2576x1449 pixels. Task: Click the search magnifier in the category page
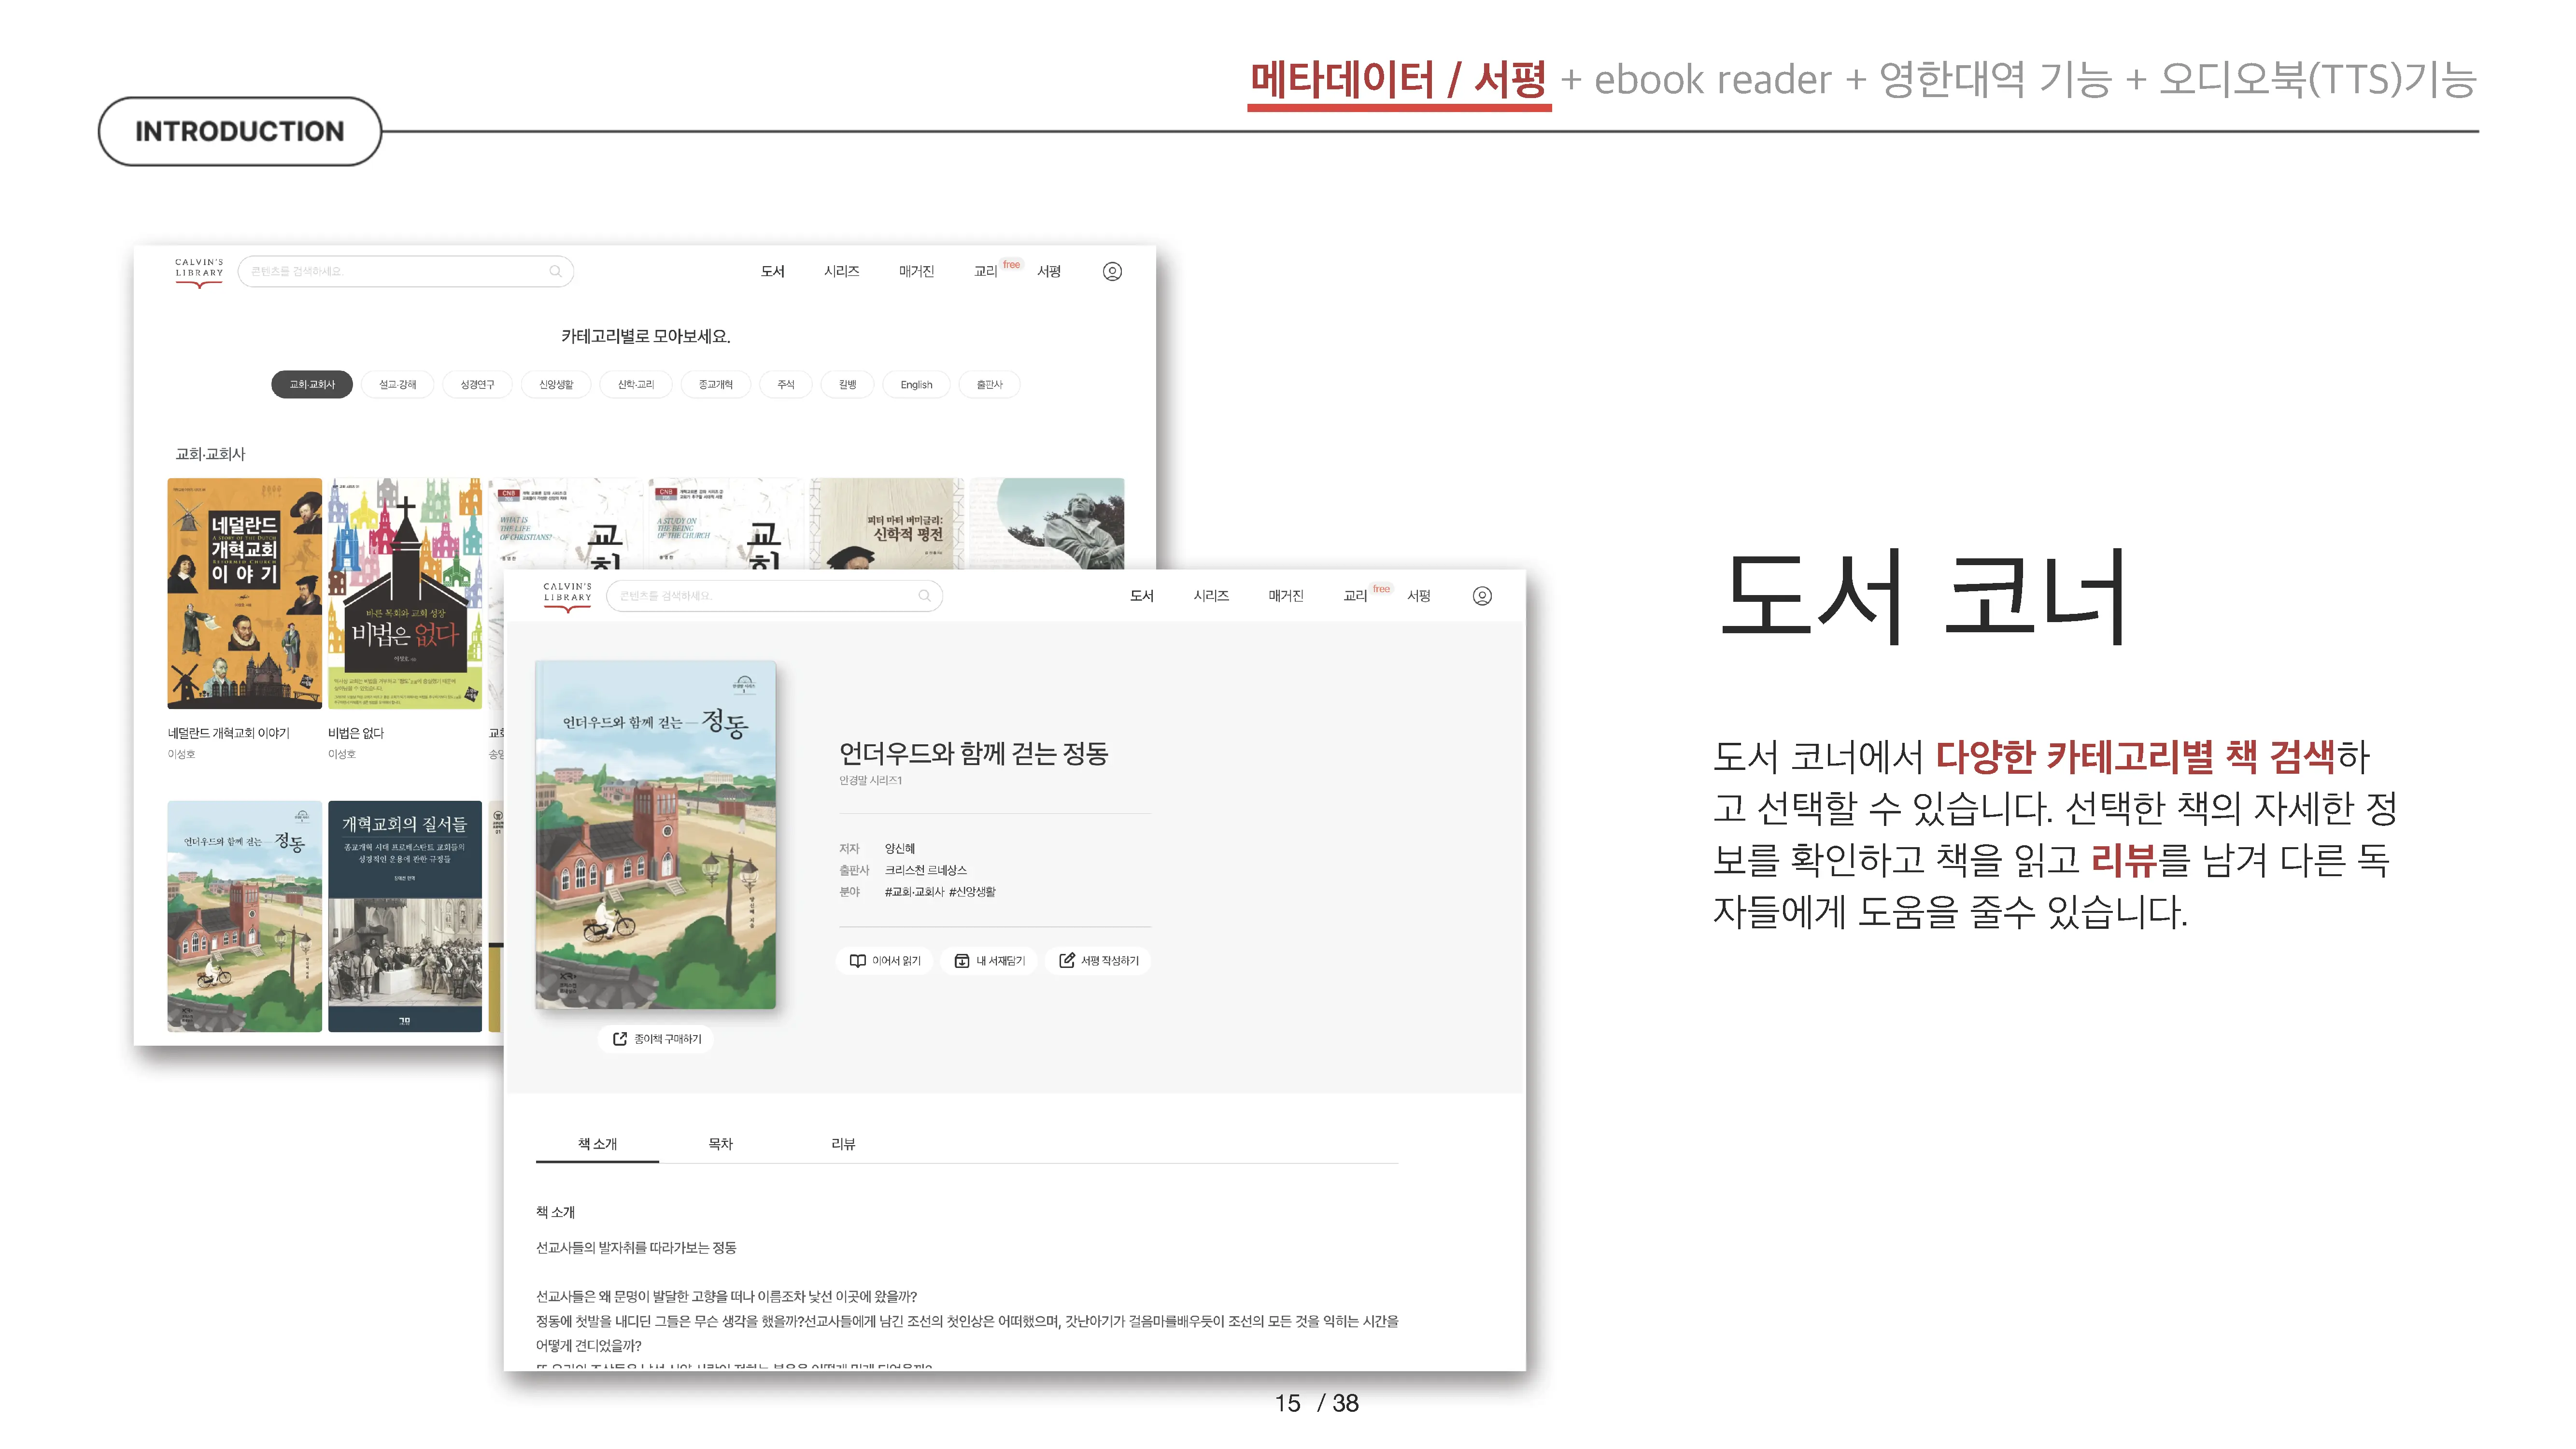555,271
